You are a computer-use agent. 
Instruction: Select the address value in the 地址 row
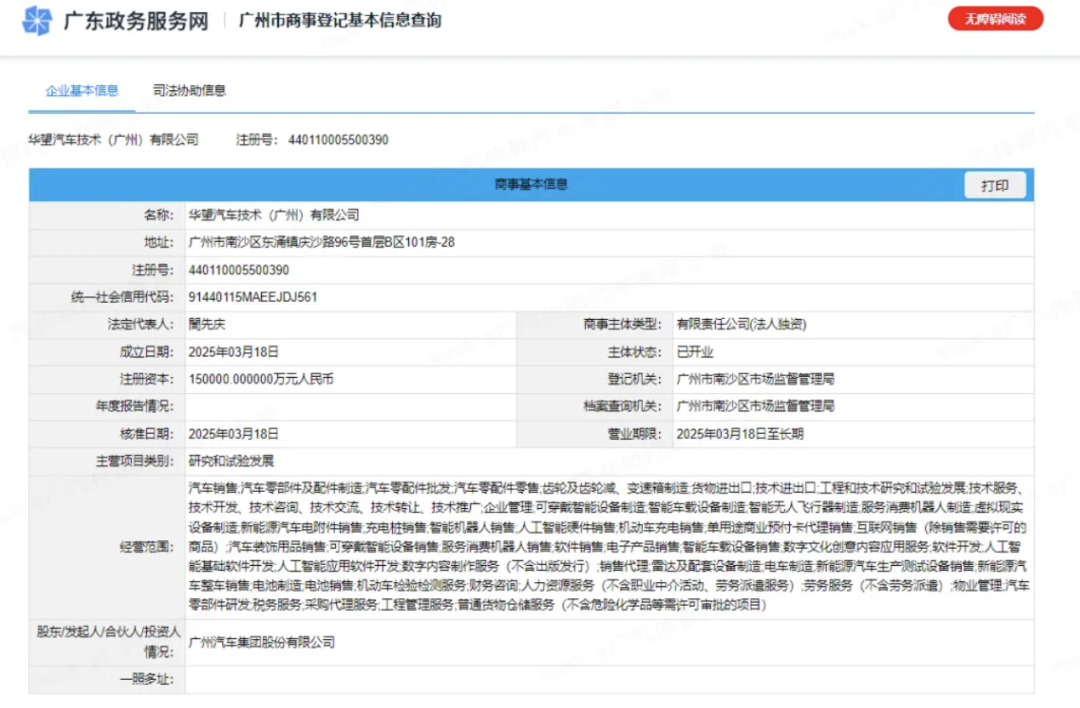coord(321,242)
